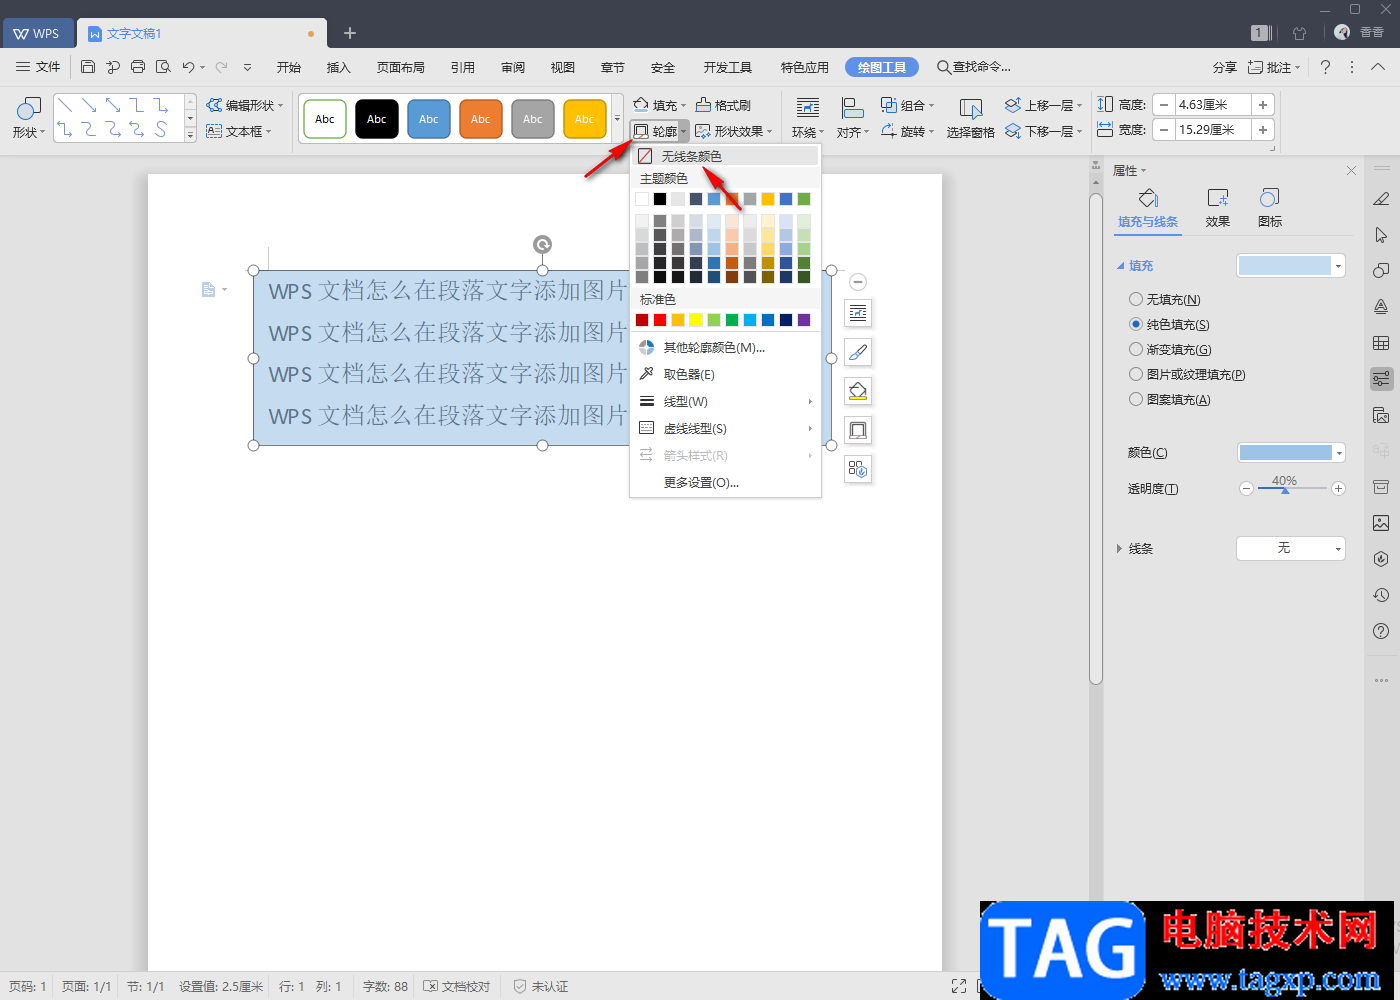
Task: Apply the black Abc shape style
Action: [x=377, y=119]
